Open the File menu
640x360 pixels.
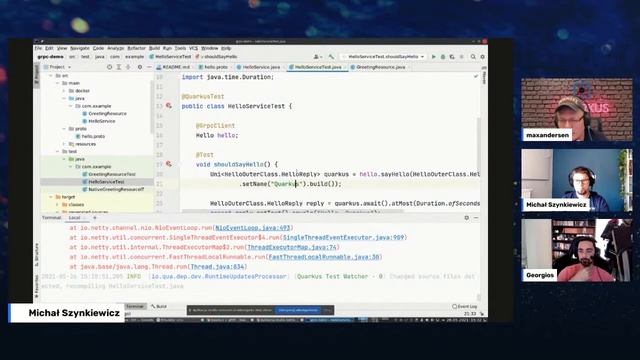coord(38,48)
